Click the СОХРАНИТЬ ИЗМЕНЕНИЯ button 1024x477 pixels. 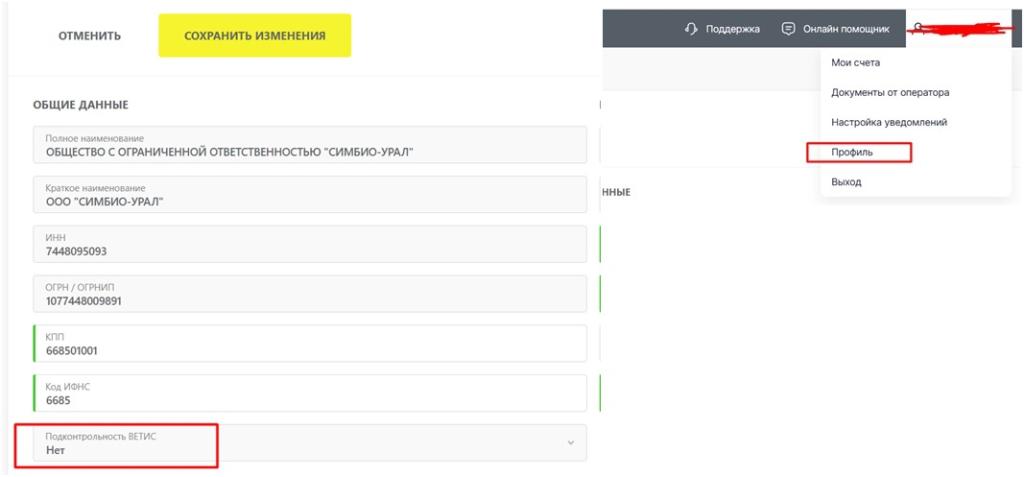[255, 35]
